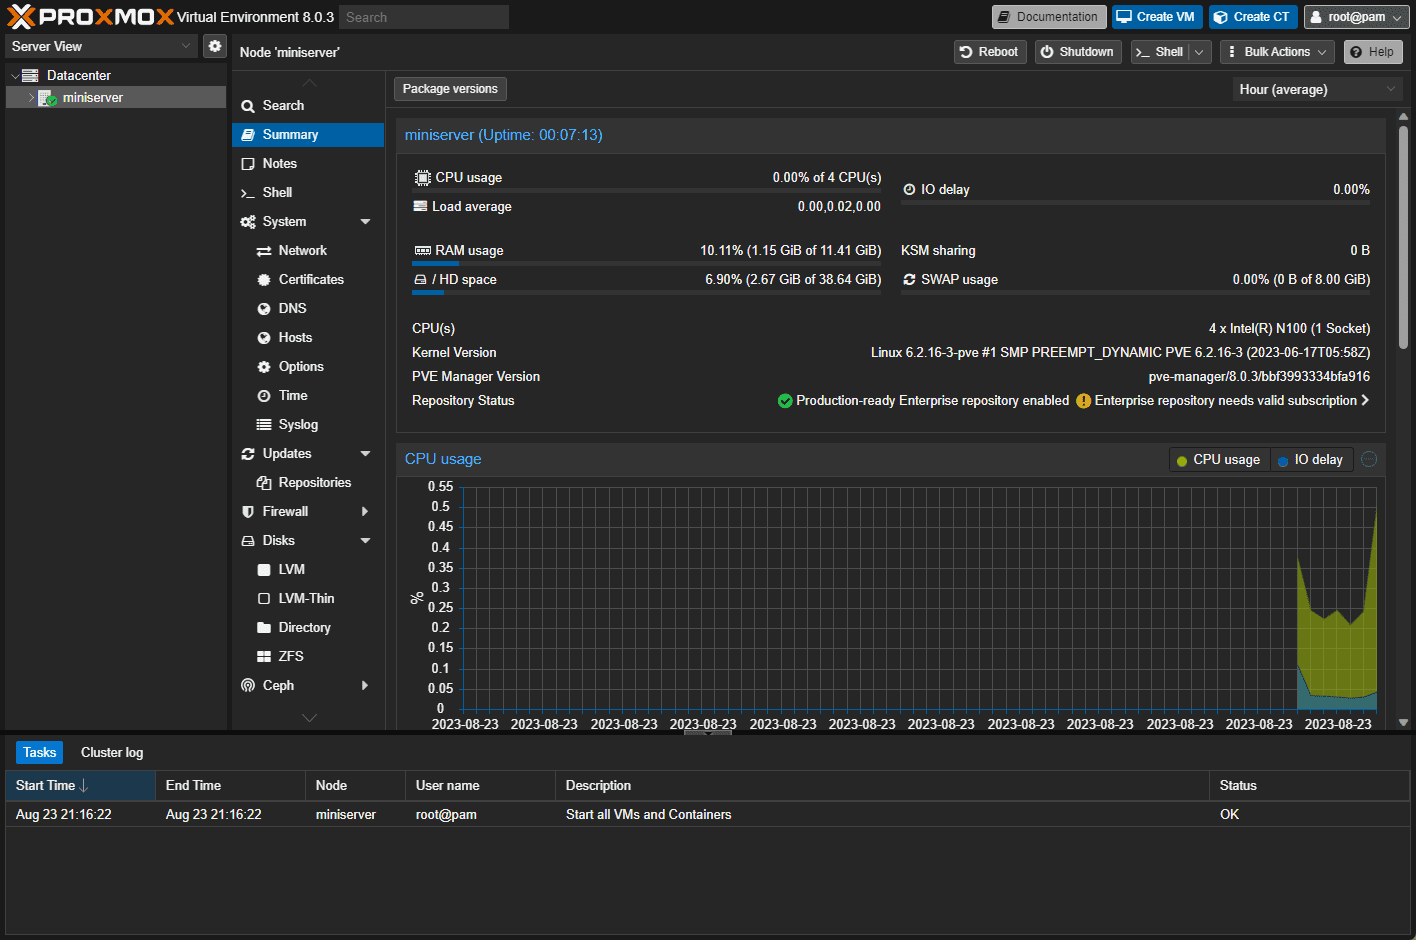This screenshot has height=940, width=1416.
Task: Select the Notes menu item
Action: pyautogui.click(x=279, y=164)
